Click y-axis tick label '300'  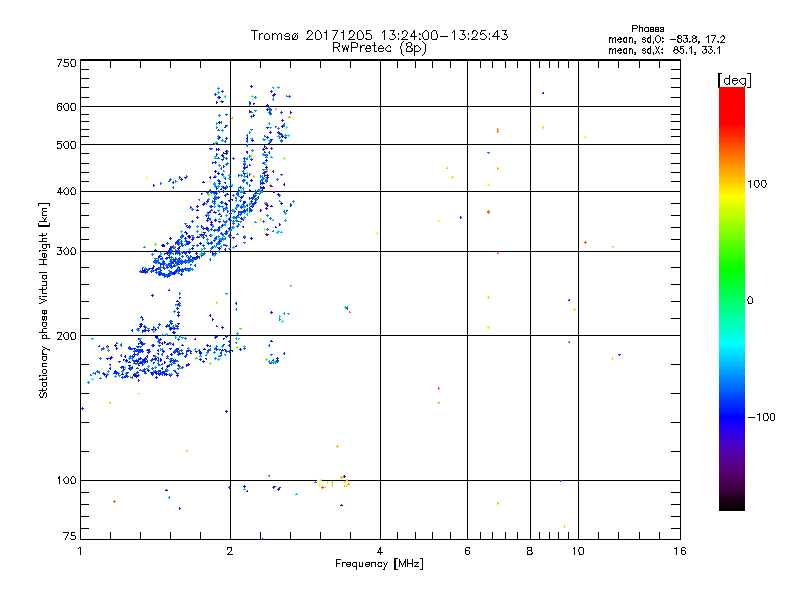pos(66,252)
